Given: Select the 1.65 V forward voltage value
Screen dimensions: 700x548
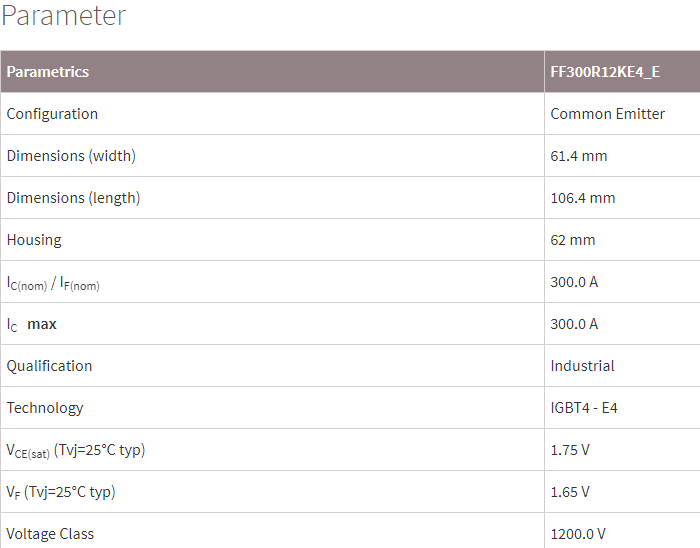Looking at the screenshot, I should [x=570, y=492].
